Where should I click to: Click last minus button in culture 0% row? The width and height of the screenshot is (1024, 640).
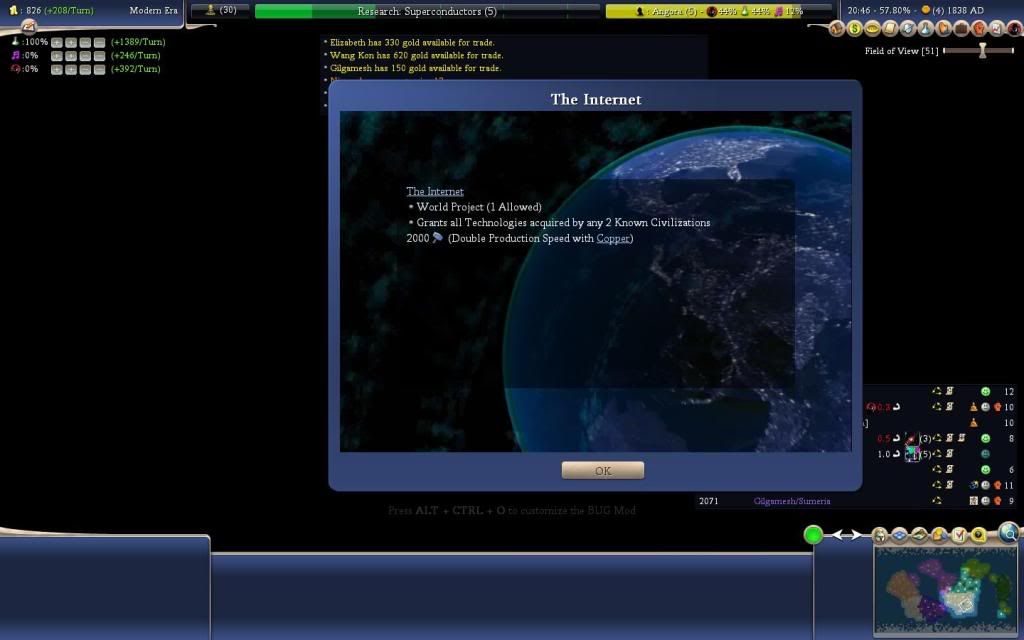point(99,56)
